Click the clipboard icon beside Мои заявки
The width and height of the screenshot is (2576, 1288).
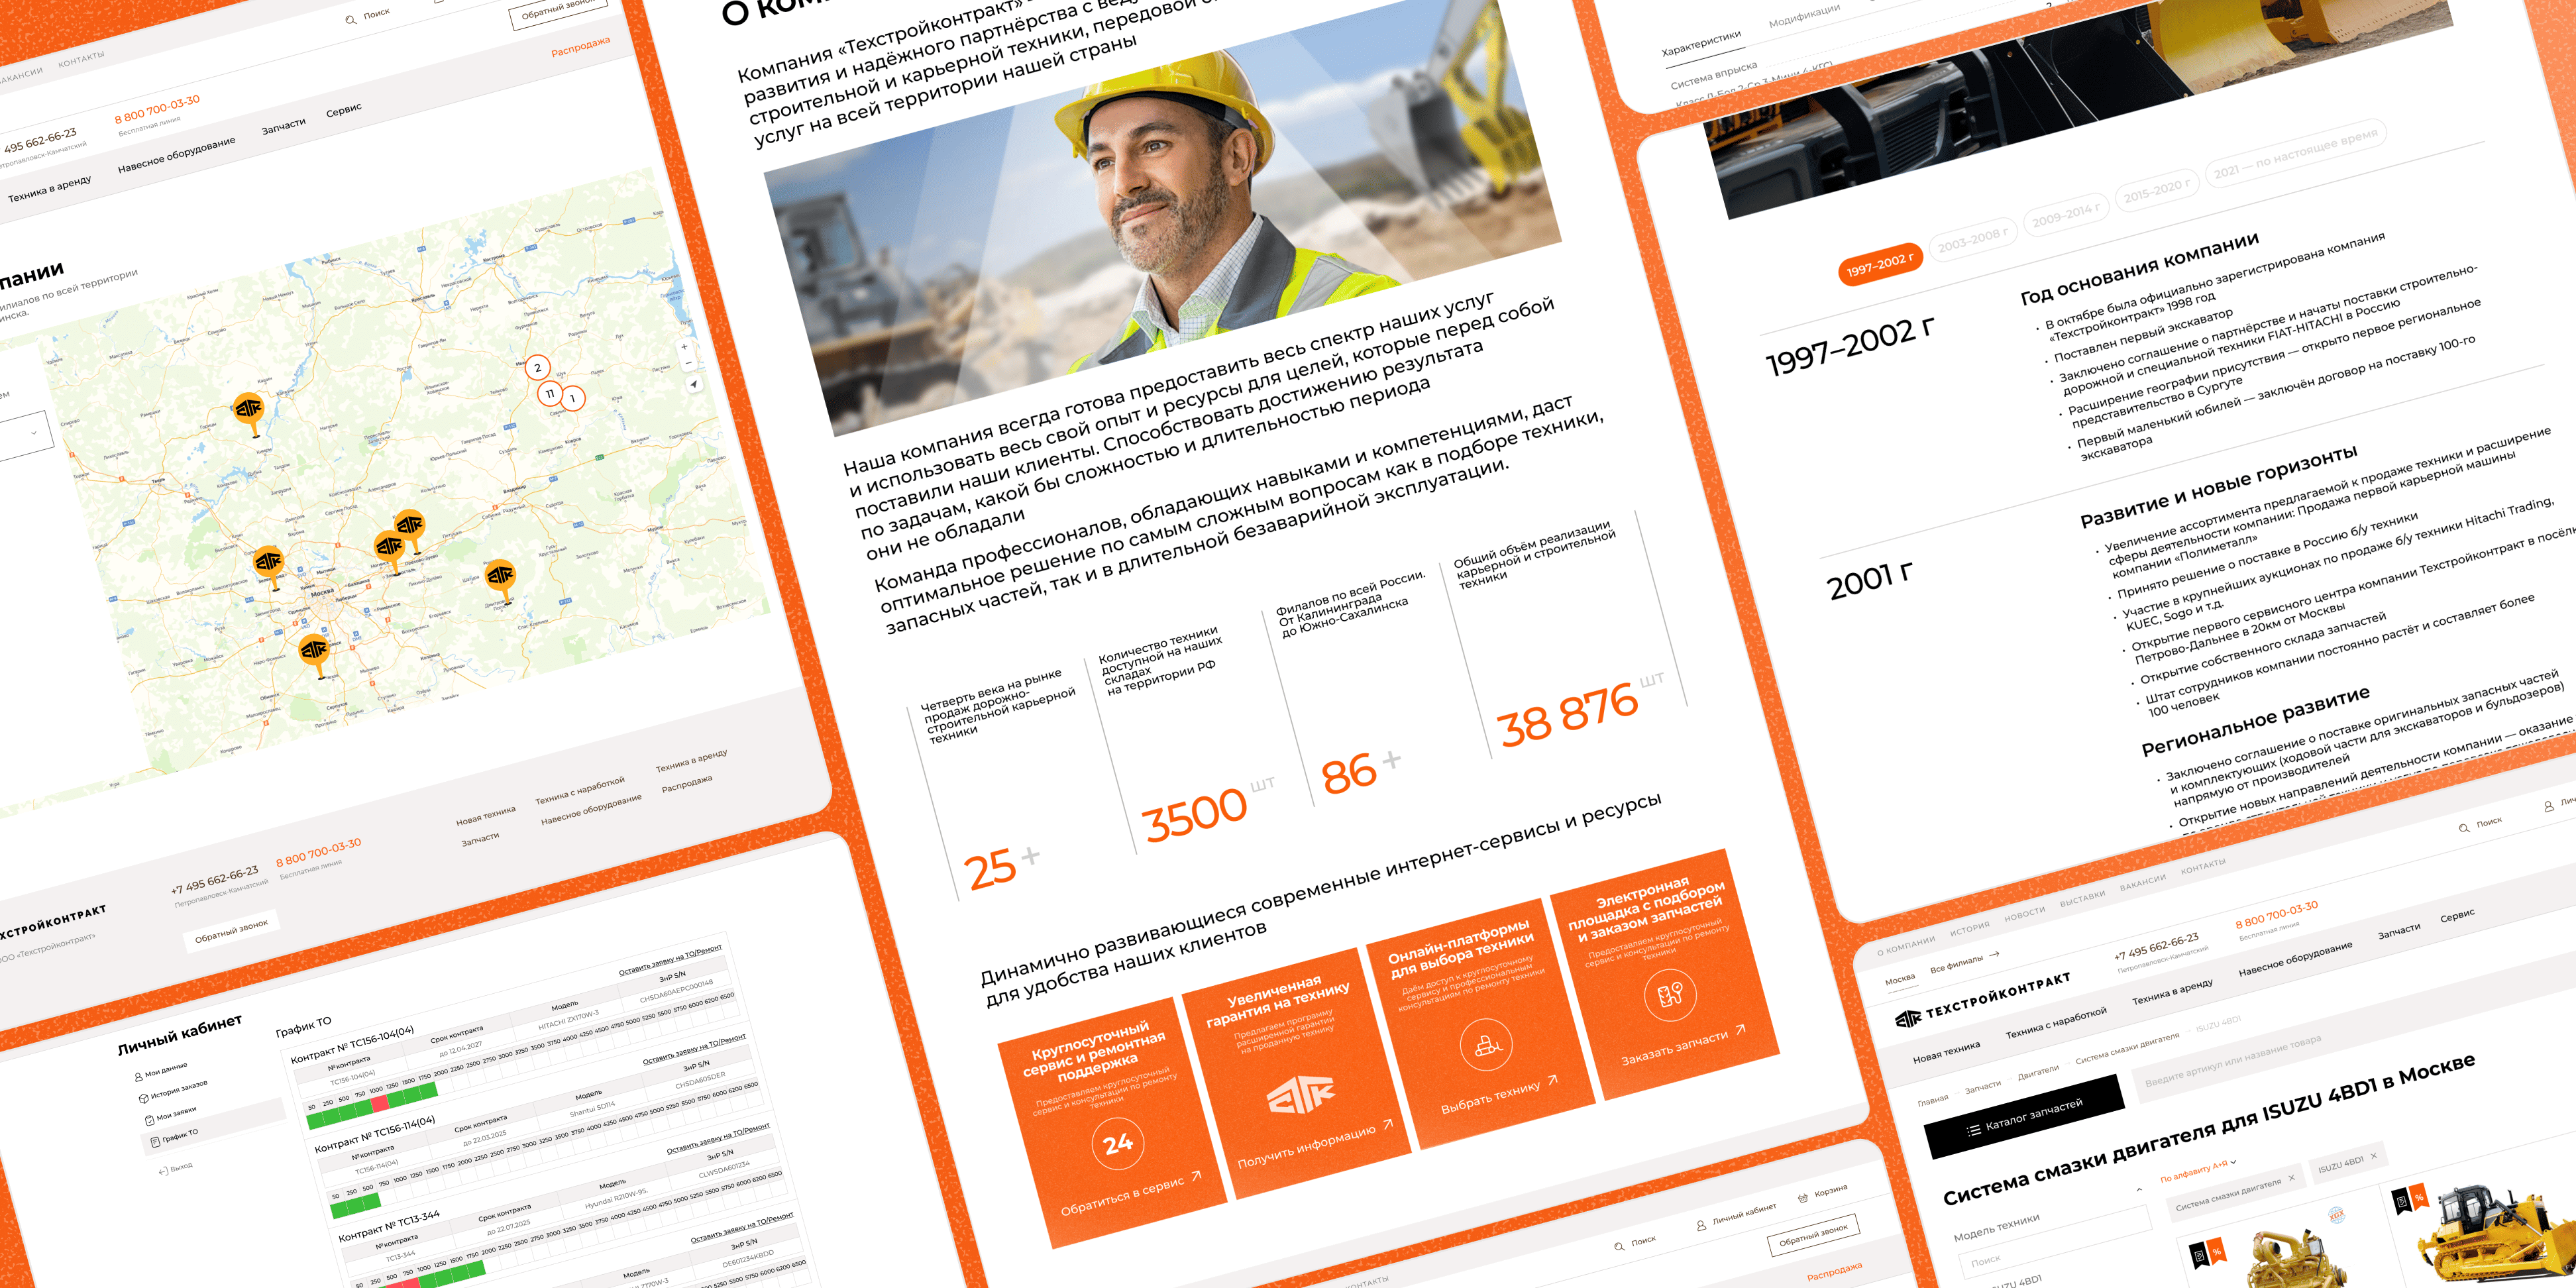[149, 1120]
